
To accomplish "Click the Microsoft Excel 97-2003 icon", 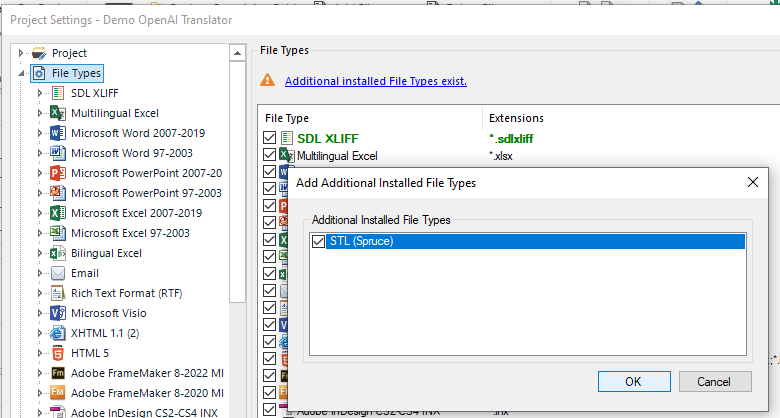I will pos(58,233).
